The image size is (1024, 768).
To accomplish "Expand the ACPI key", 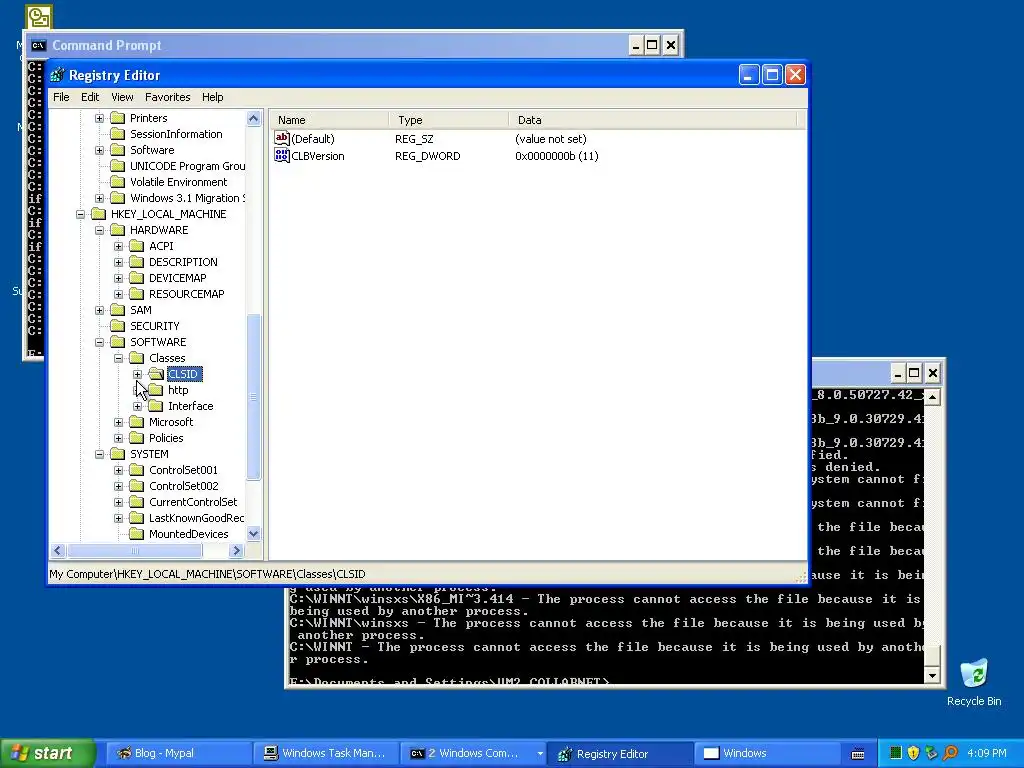I will pyautogui.click(x=118, y=246).
